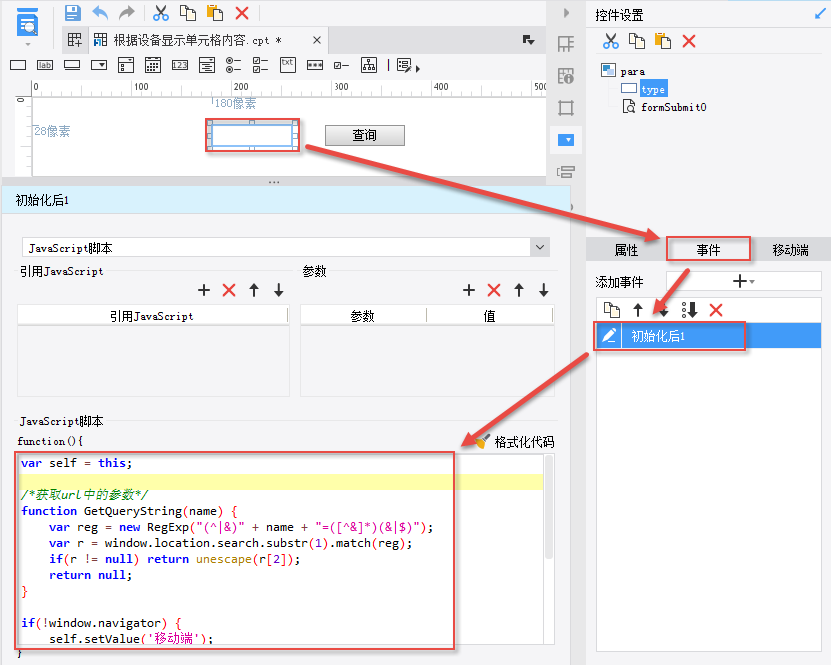The height and width of the screenshot is (665, 831).
Task: Select the password field widget icon
Action: point(315,65)
